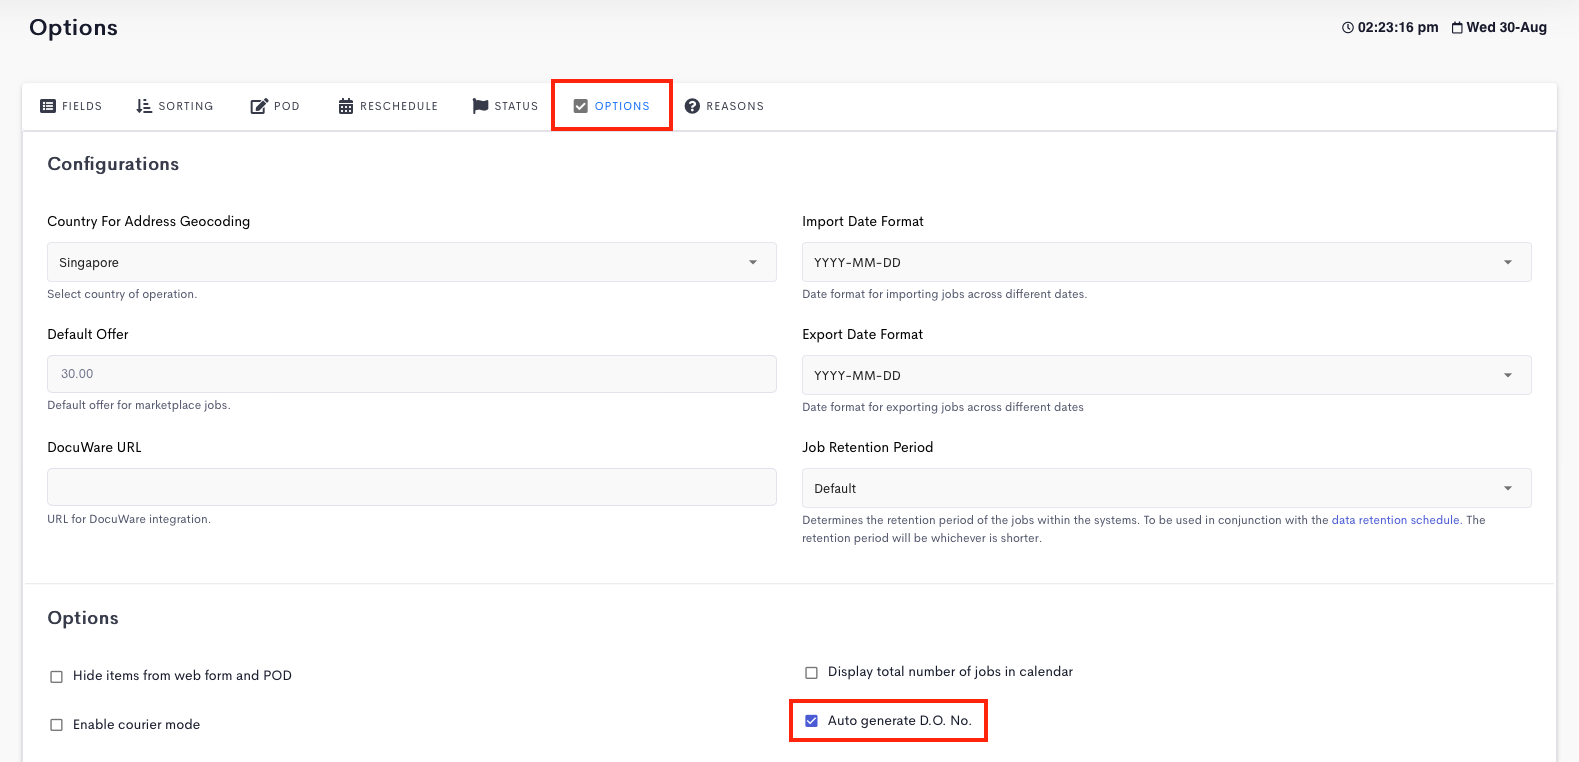Click the Reasons tab question mark icon
The width and height of the screenshot is (1579, 762).
click(692, 106)
